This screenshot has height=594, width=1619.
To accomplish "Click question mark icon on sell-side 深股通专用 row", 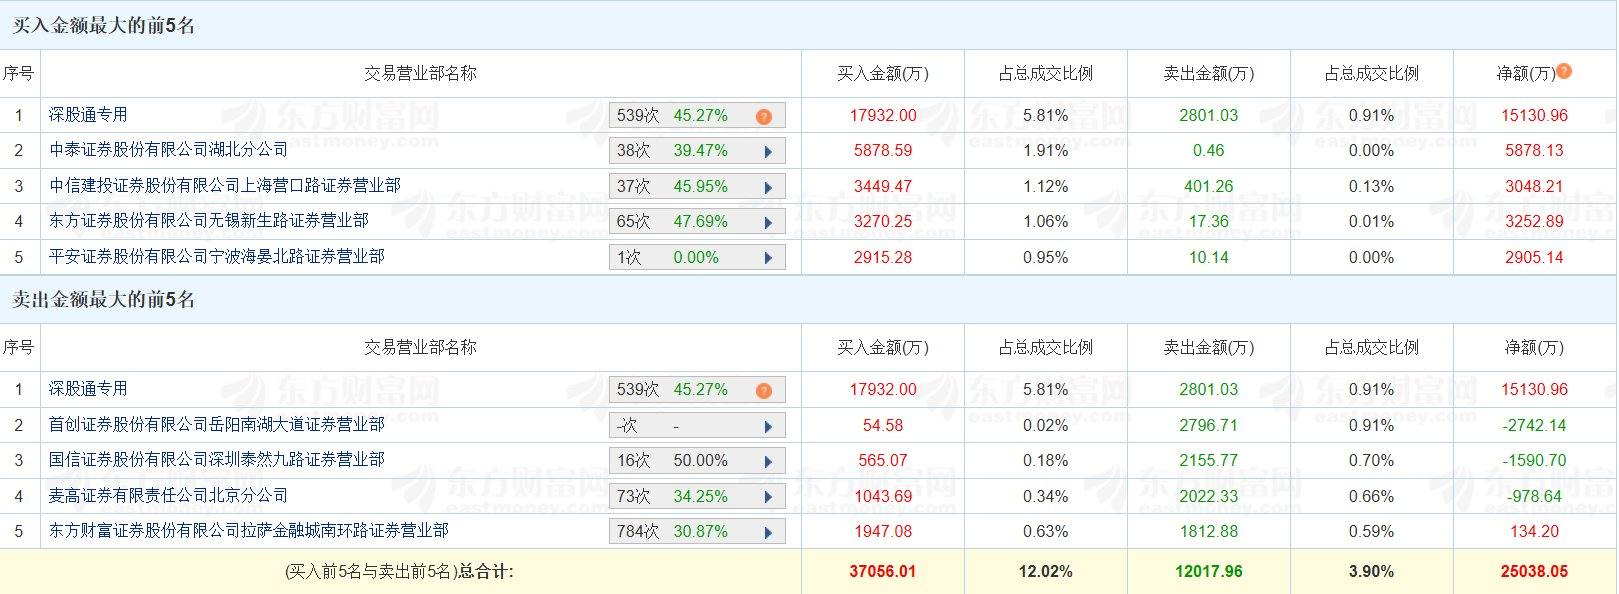I will click(x=764, y=389).
